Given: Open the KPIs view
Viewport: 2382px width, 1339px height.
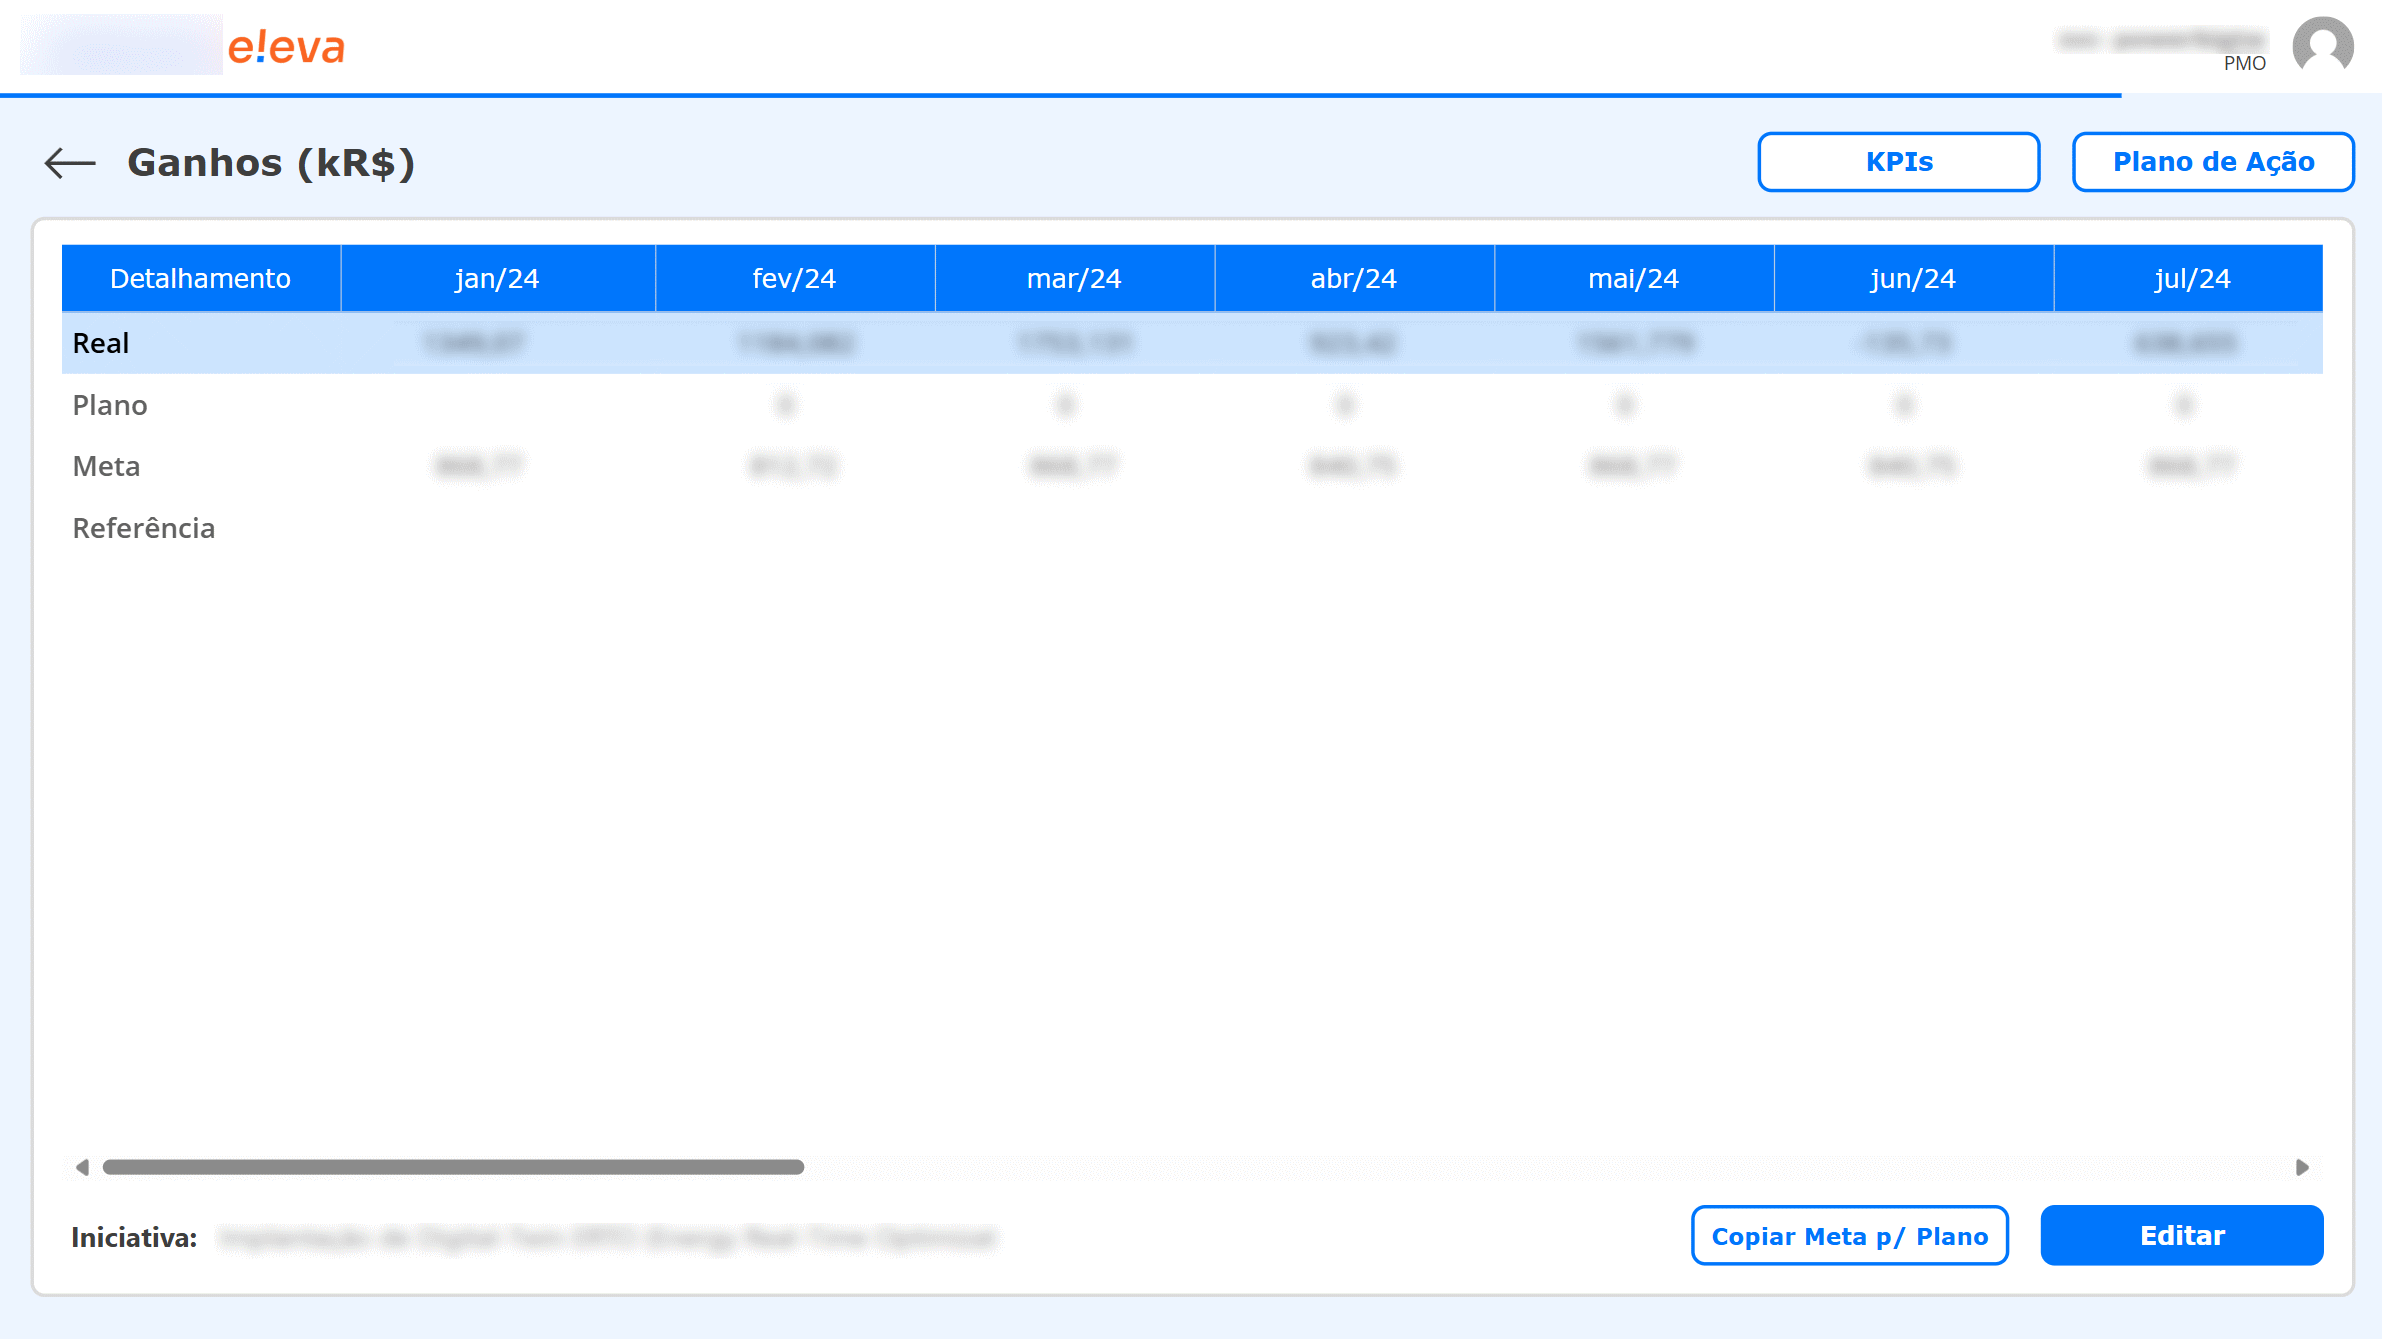Looking at the screenshot, I should point(1898,161).
